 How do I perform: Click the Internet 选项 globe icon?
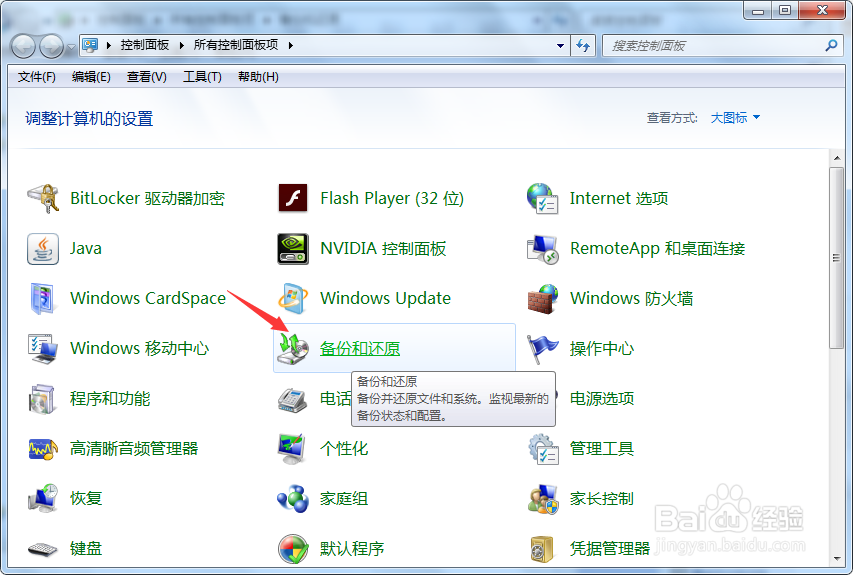tap(542, 199)
